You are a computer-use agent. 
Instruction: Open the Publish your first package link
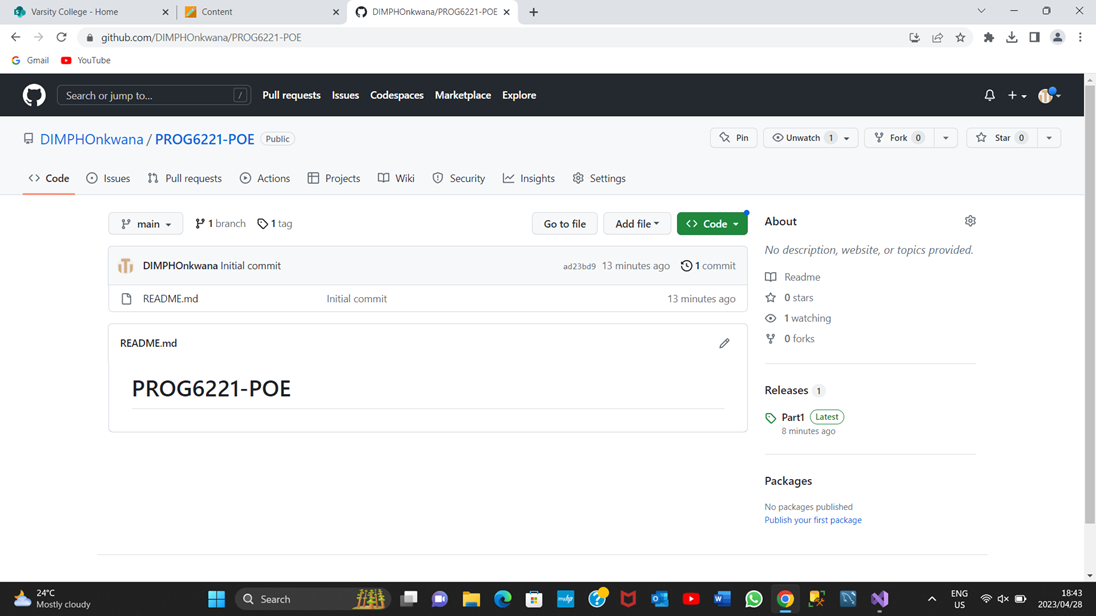(x=812, y=519)
